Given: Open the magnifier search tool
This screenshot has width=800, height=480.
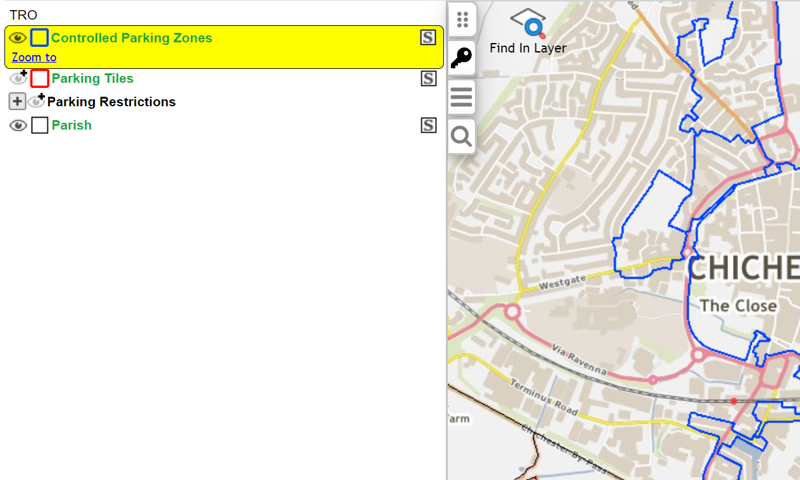Looking at the screenshot, I should [x=461, y=136].
